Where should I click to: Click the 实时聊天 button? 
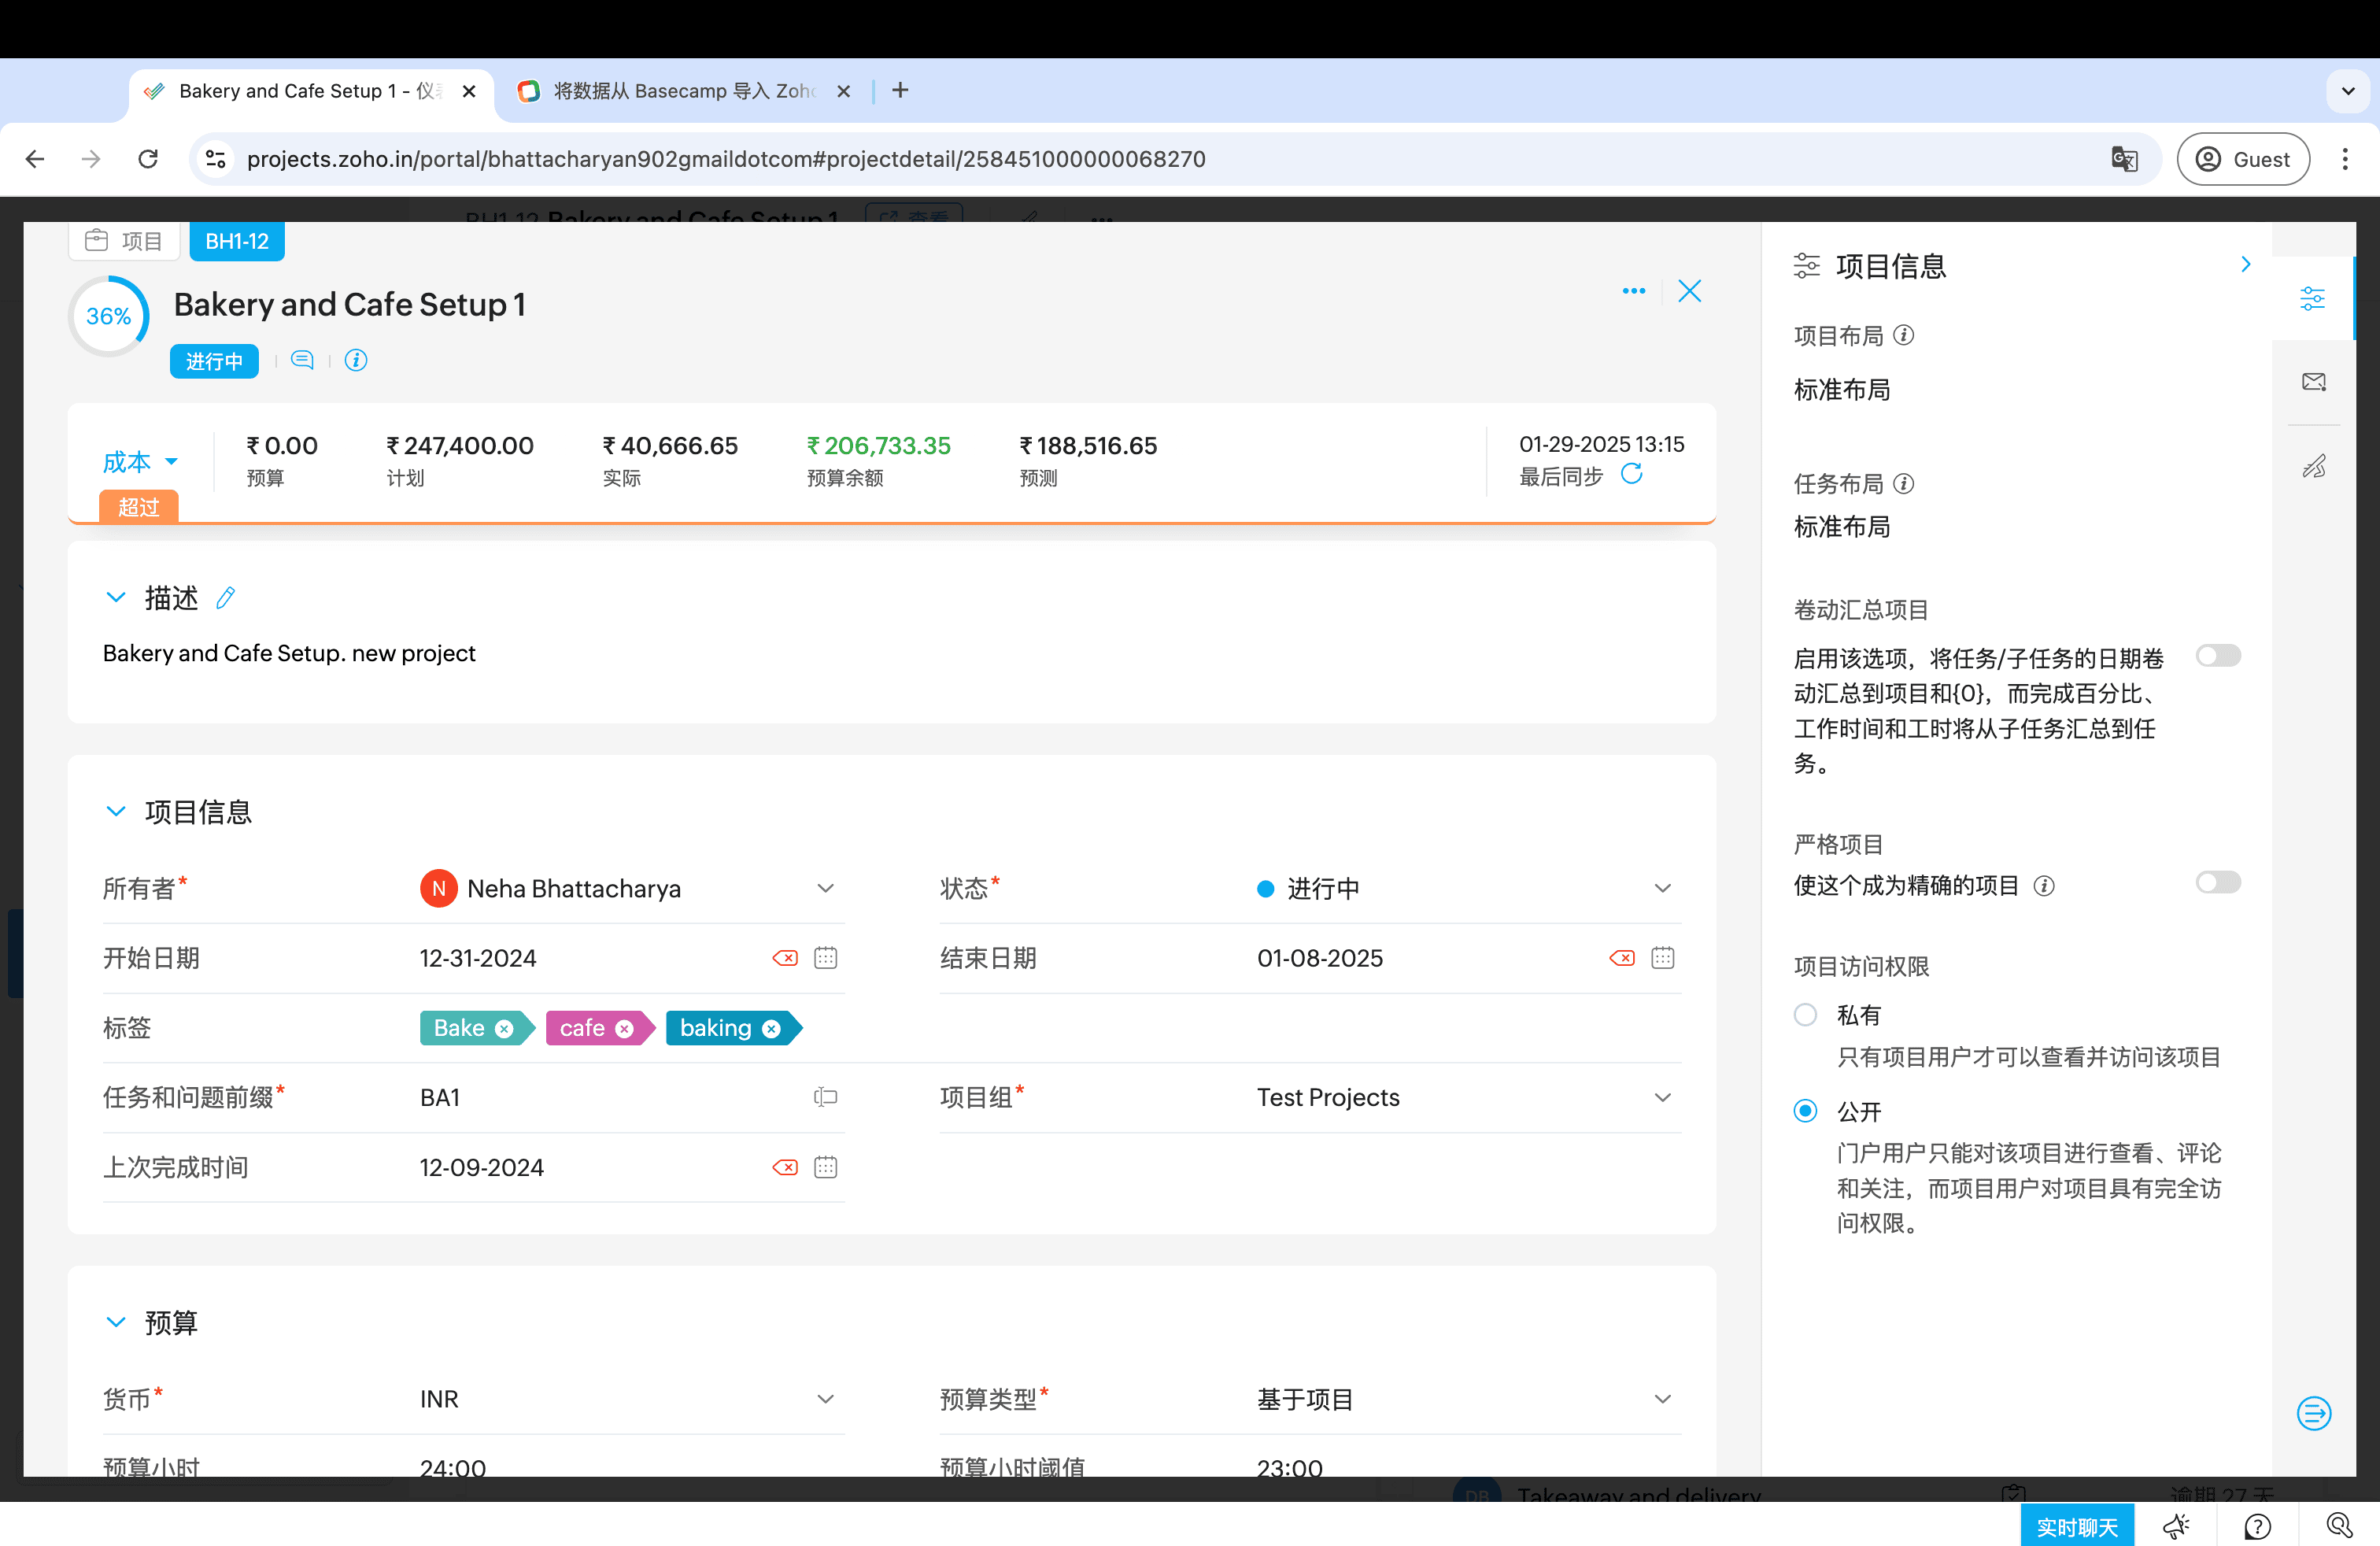pyautogui.click(x=2076, y=1526)
